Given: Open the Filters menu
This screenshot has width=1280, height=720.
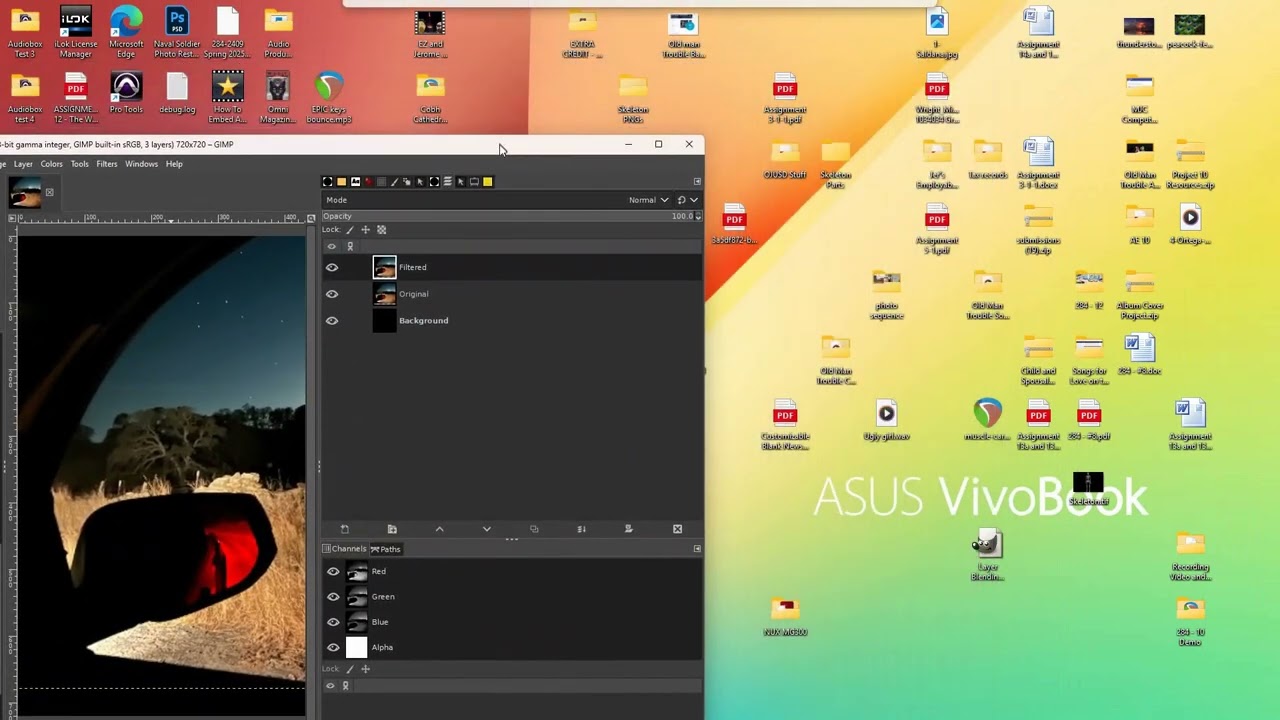Looking at the screenshot, I should click(x=107, y=164).
